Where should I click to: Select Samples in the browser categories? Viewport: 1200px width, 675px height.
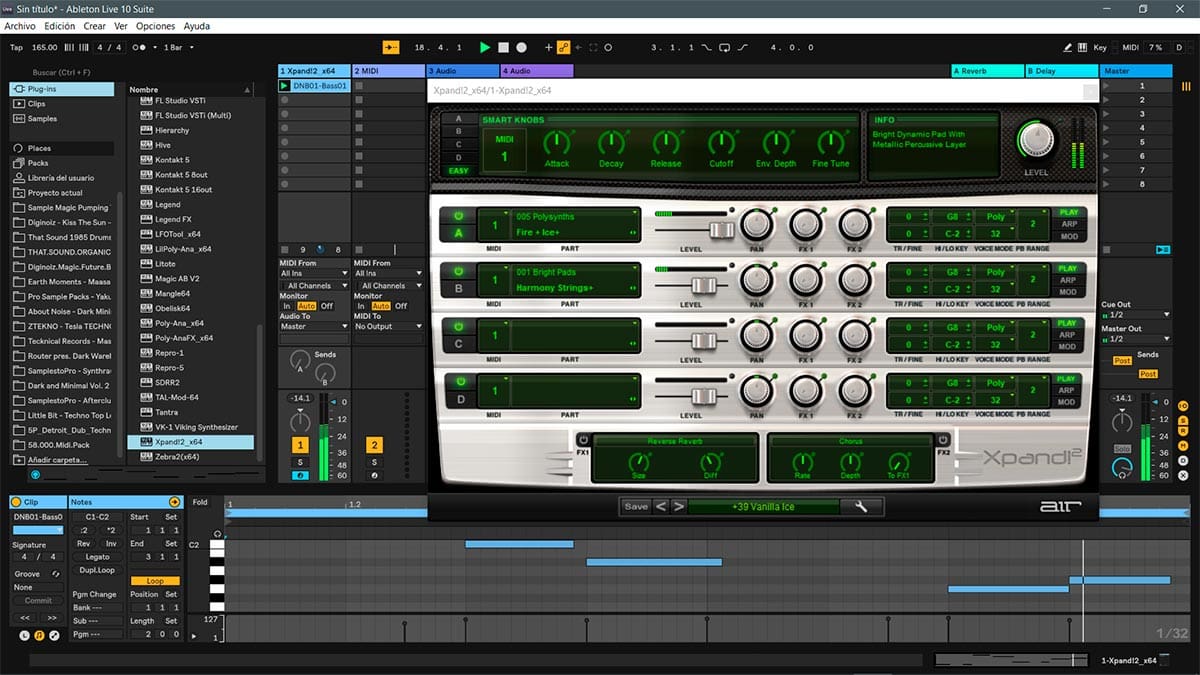pyautogui.click(x=43, y=118)
